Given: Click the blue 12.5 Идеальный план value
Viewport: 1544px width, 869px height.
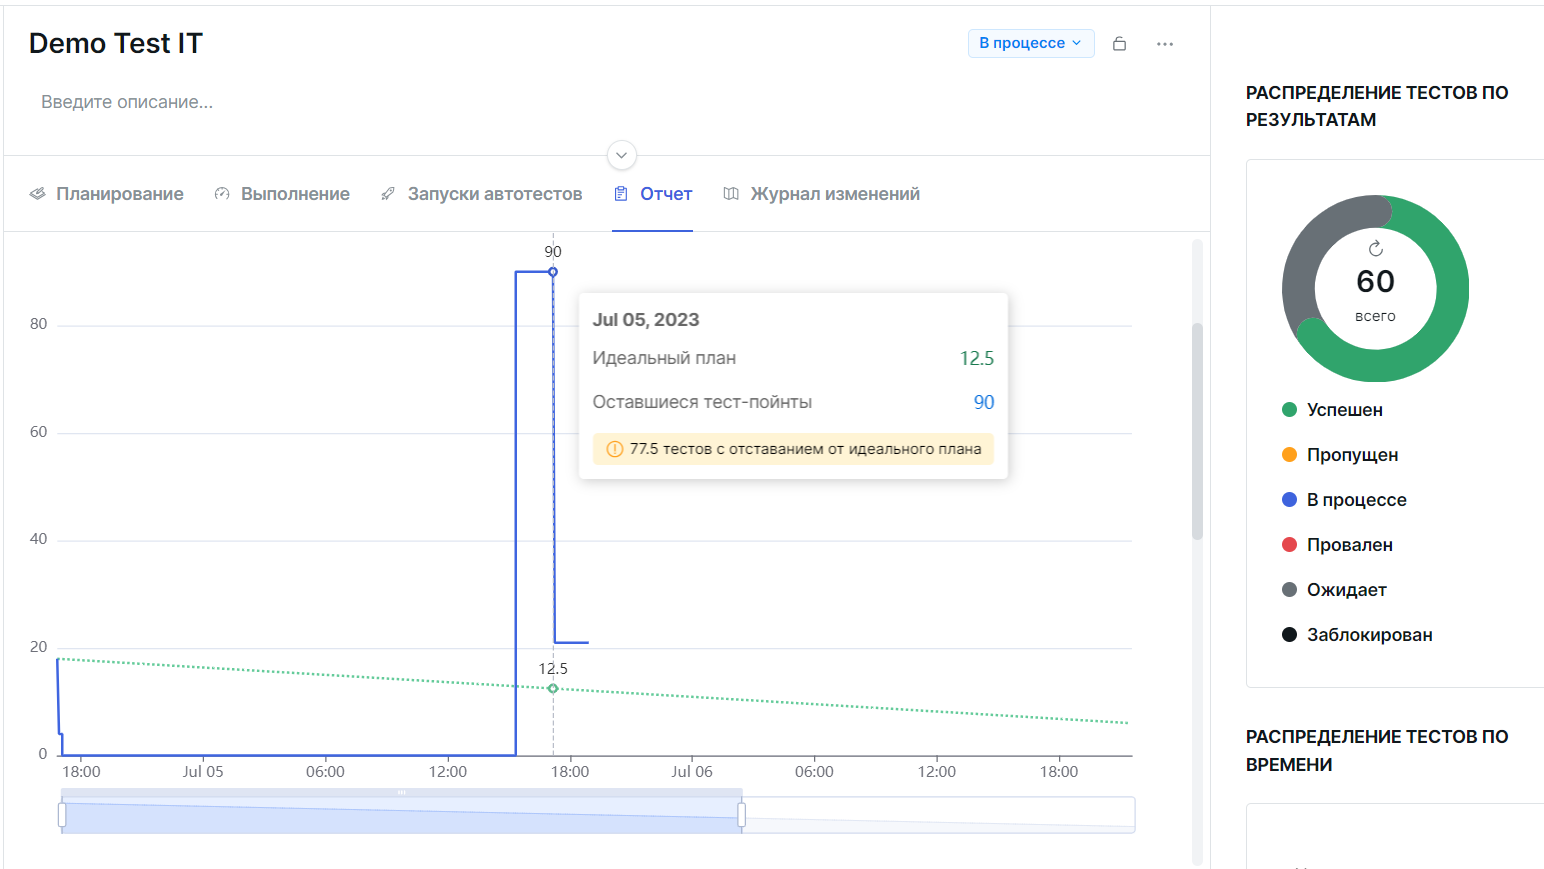Looking at the screenshot, I should click(978, 357).
